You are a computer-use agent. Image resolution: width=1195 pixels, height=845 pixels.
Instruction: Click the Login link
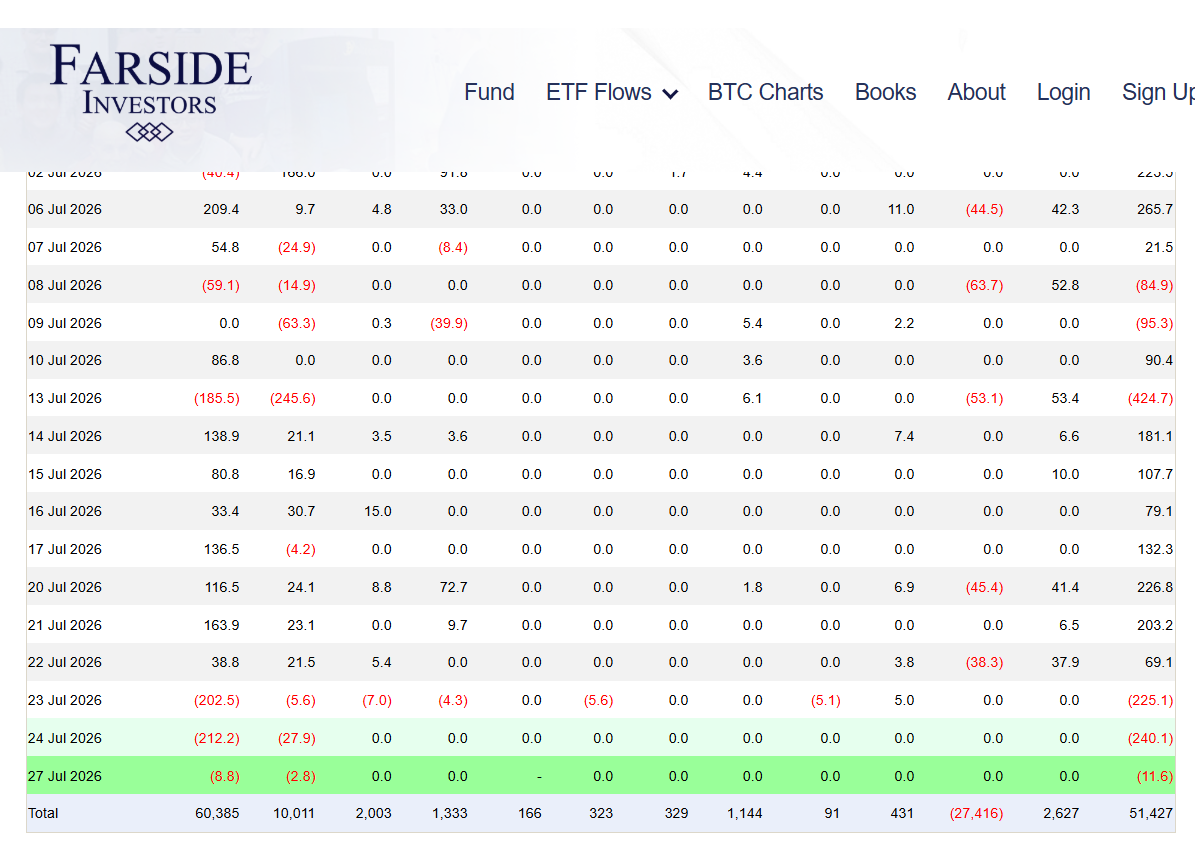click(1063, 92)
